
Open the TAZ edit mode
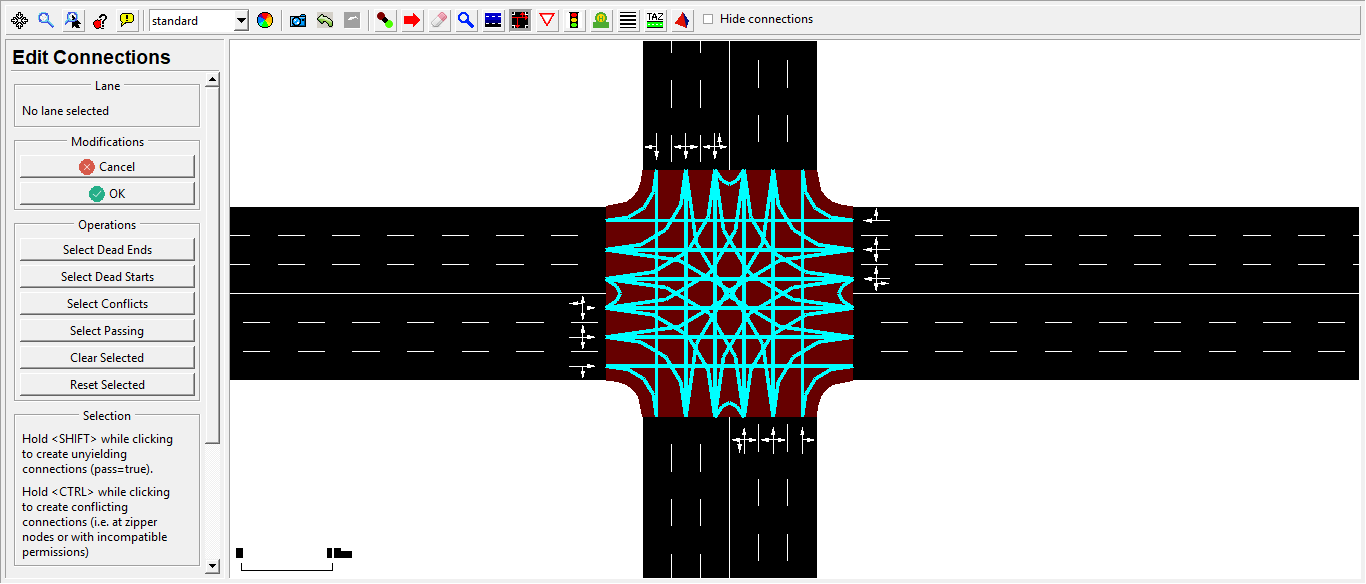point(655,20)
